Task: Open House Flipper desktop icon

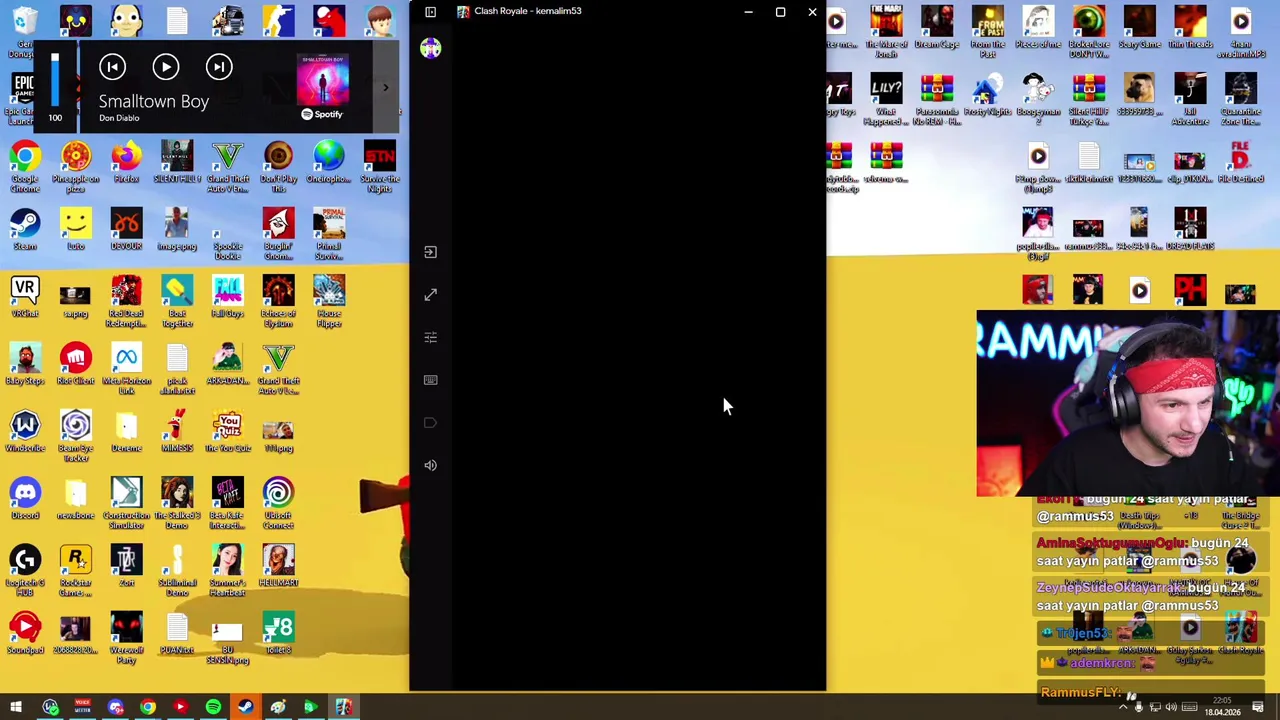Action: click(x=329, y=301)
